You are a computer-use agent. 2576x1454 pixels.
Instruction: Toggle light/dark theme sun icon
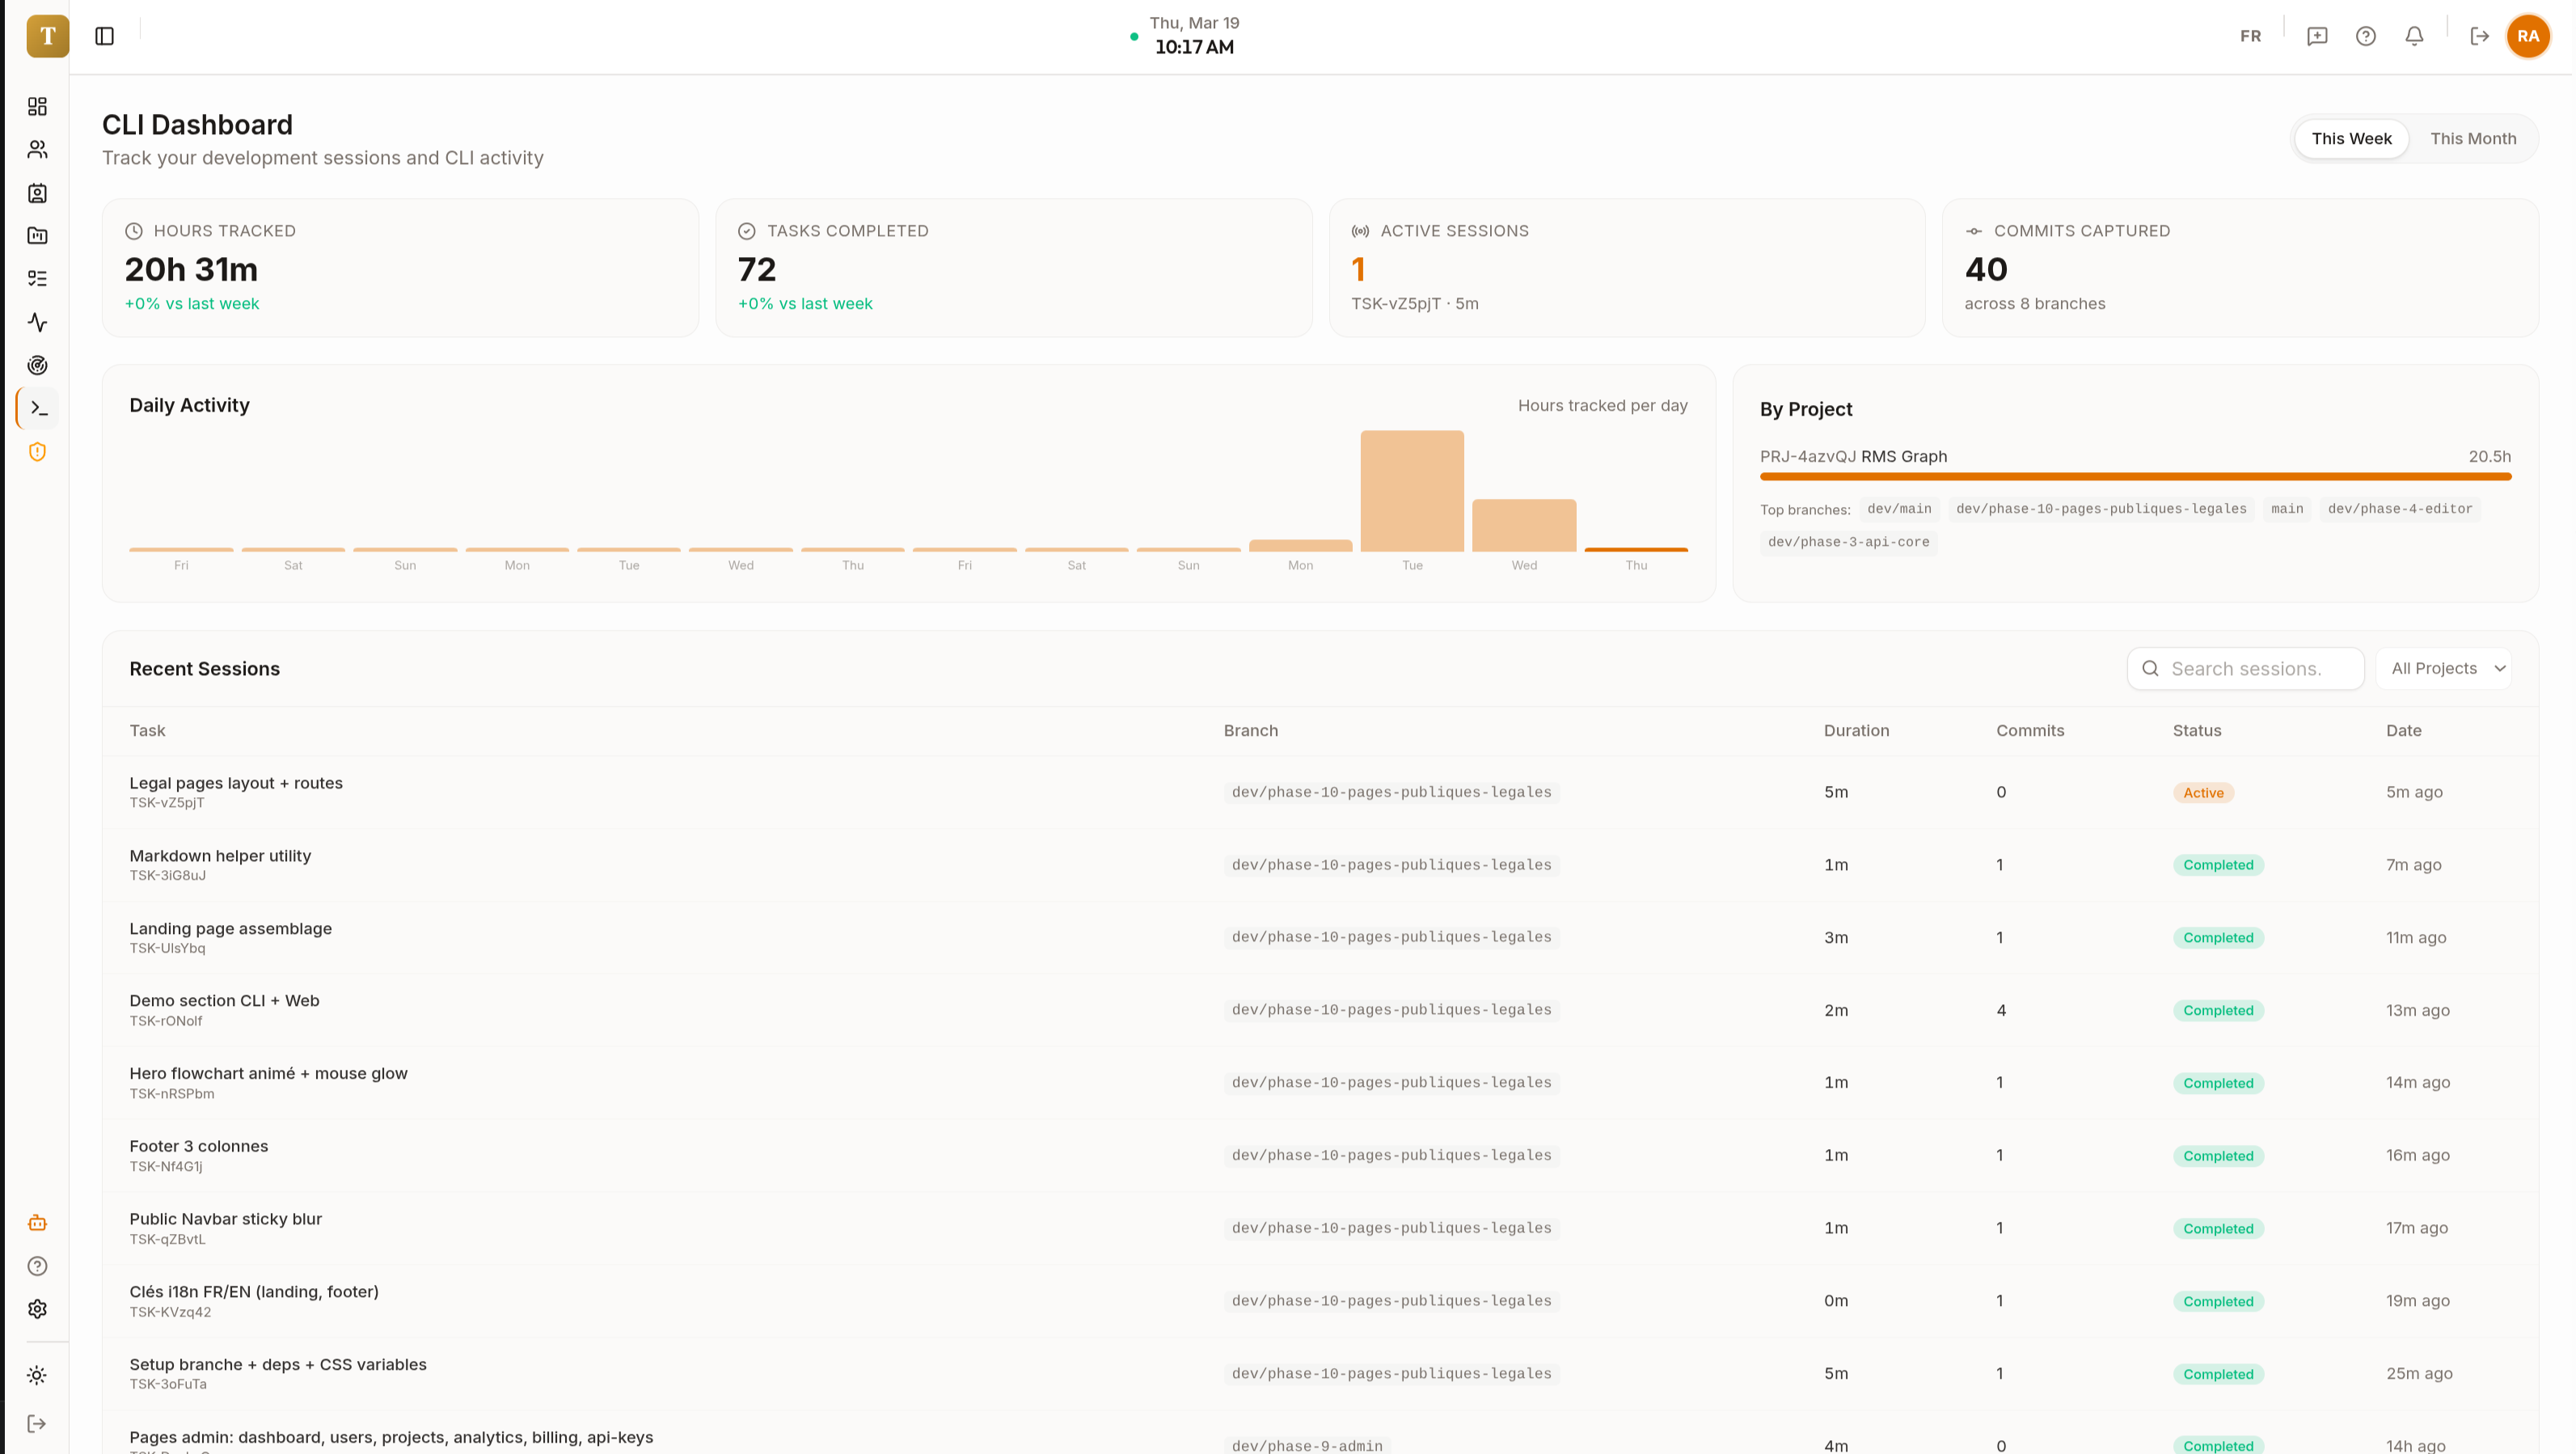[37, 1375]
